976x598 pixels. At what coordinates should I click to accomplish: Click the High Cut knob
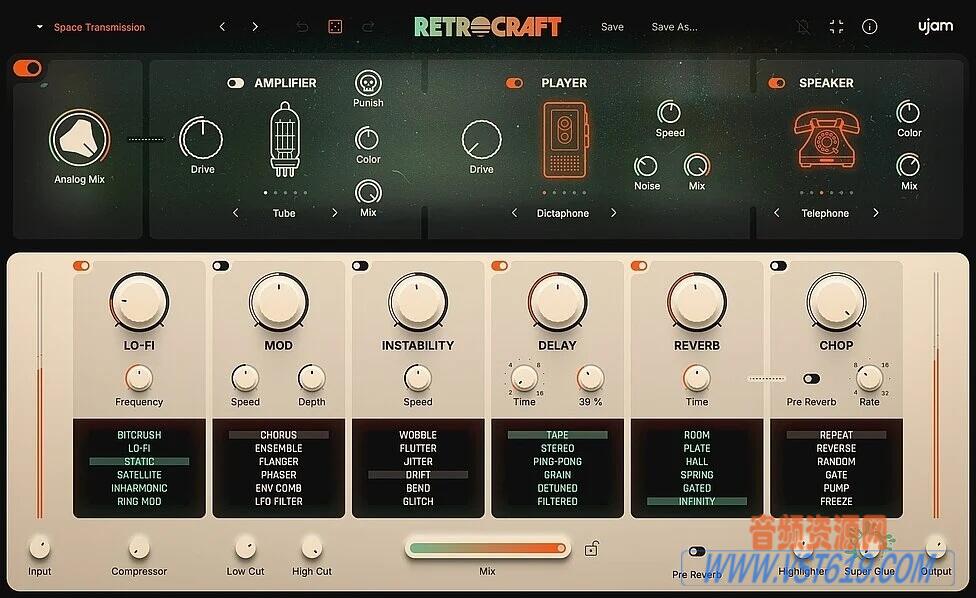(x=311, y=548)
